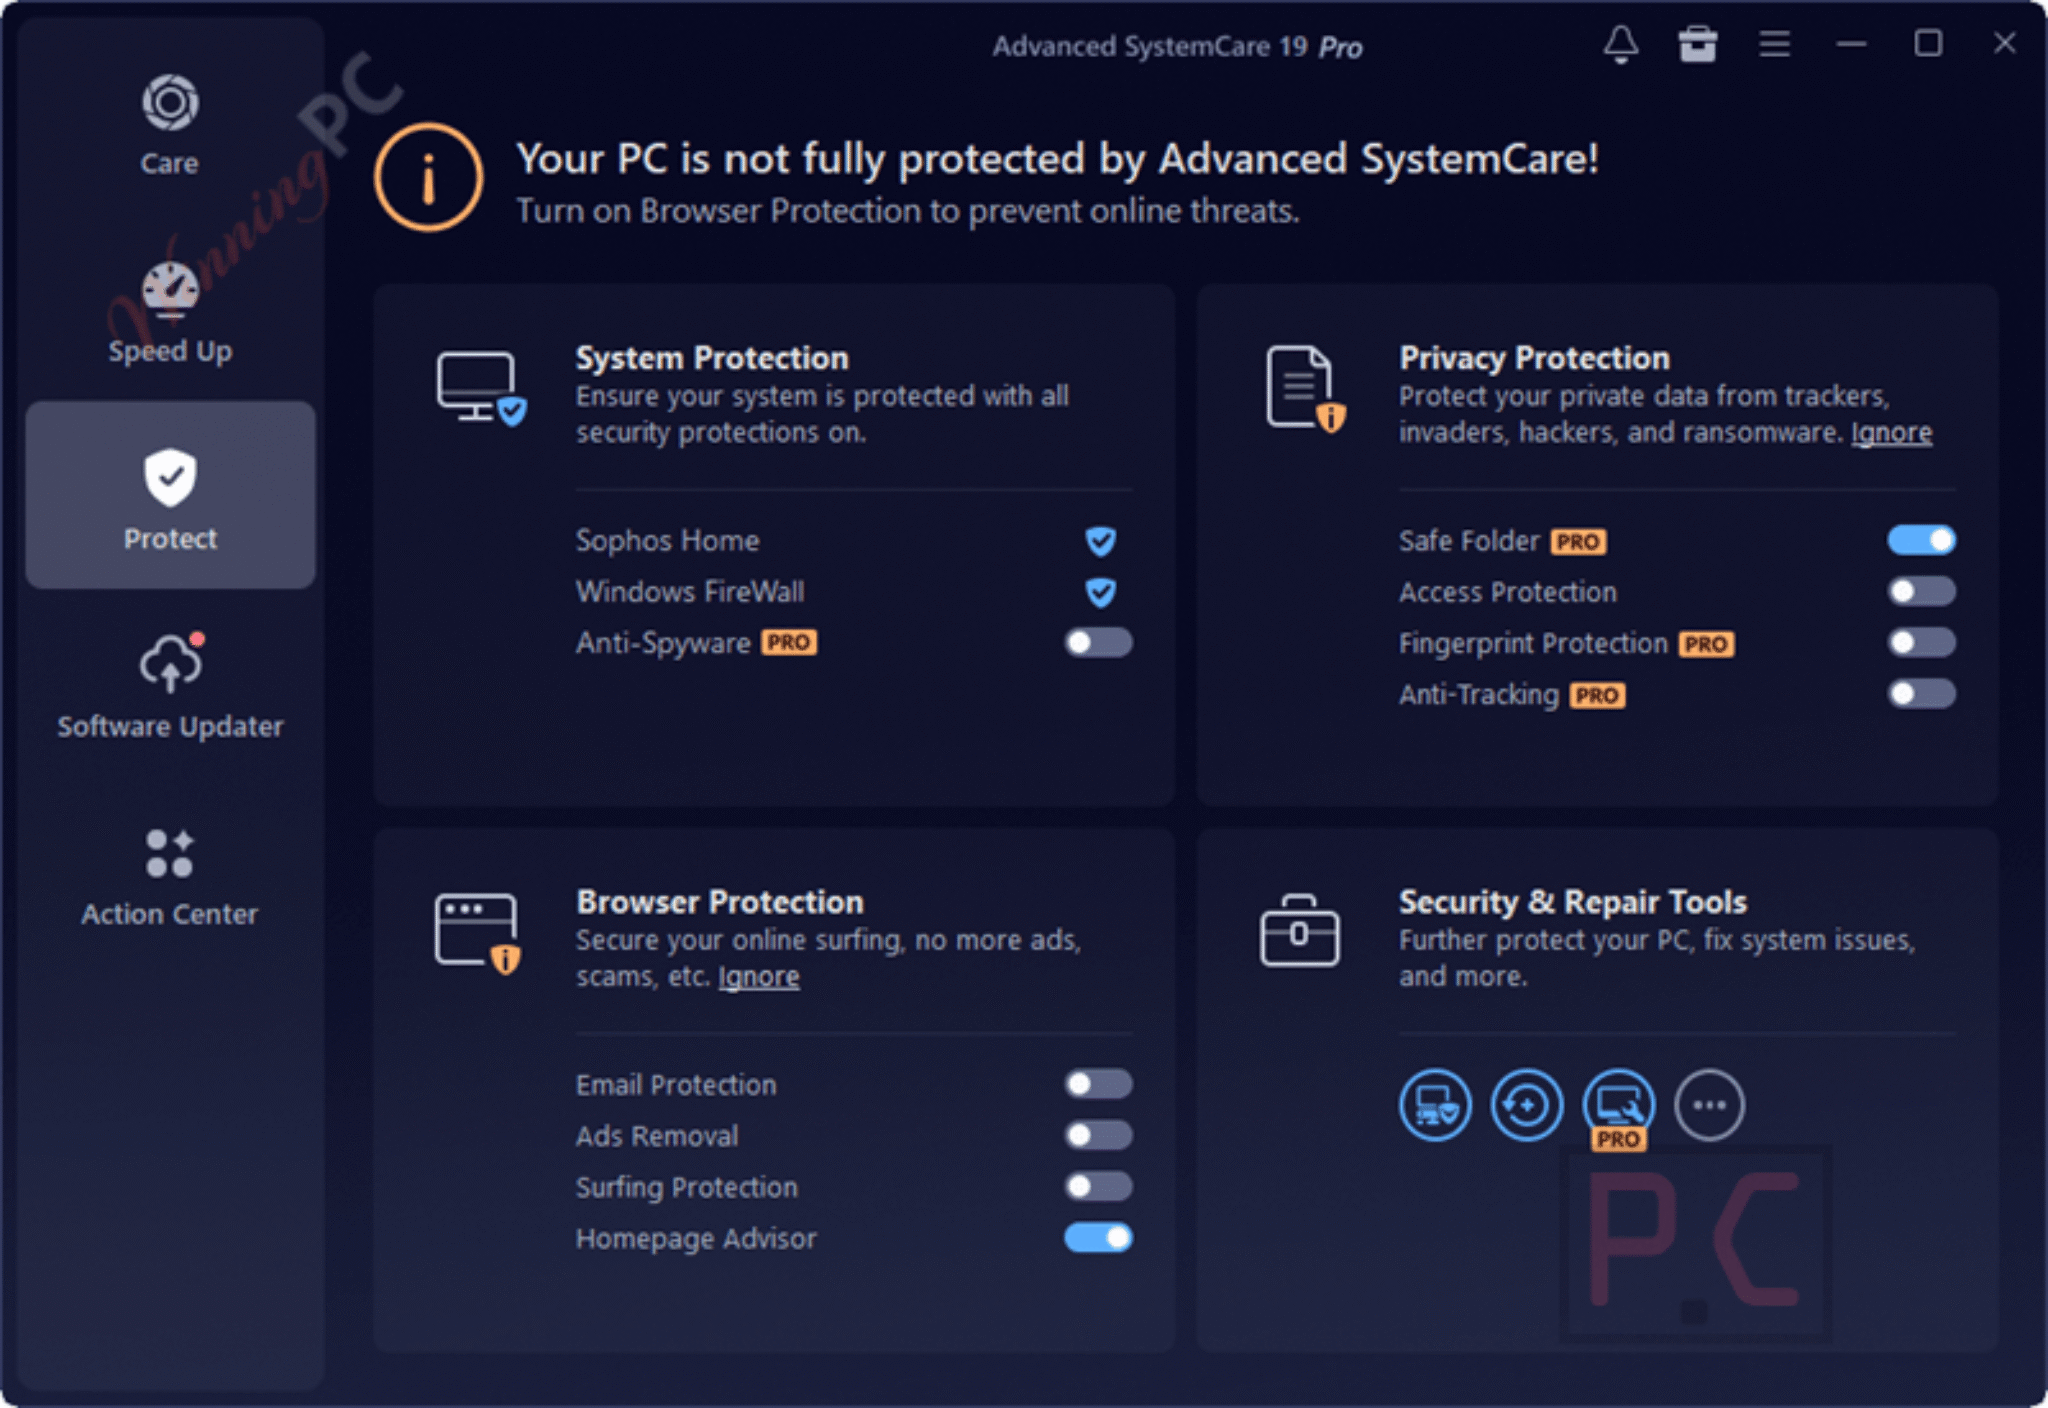
Task: Click PRO badge next to Safe Folder
Action: pos(1579,542)
